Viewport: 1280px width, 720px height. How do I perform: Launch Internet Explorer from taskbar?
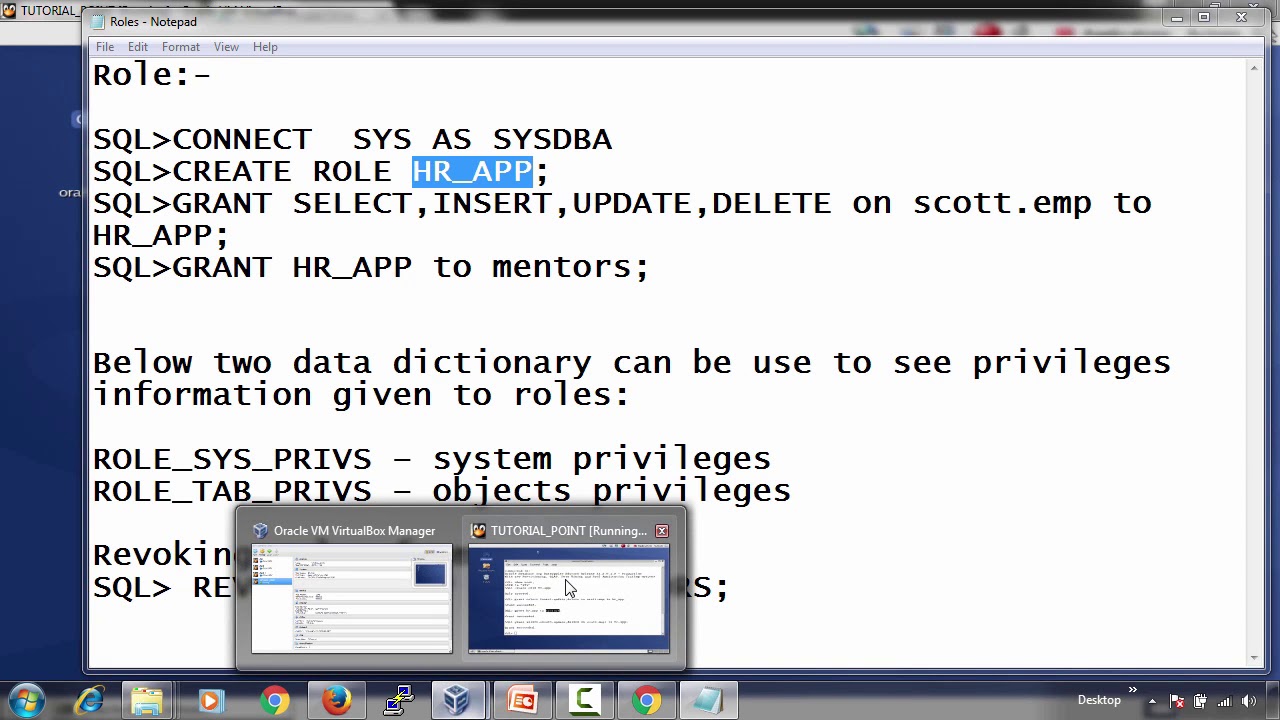point(88,700)
